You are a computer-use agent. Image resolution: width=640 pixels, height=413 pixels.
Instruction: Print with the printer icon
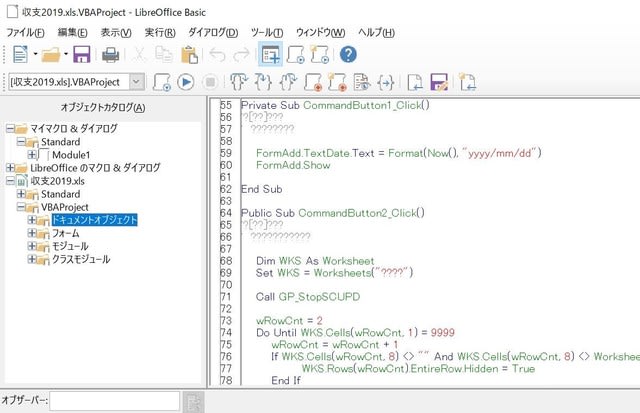110,54
